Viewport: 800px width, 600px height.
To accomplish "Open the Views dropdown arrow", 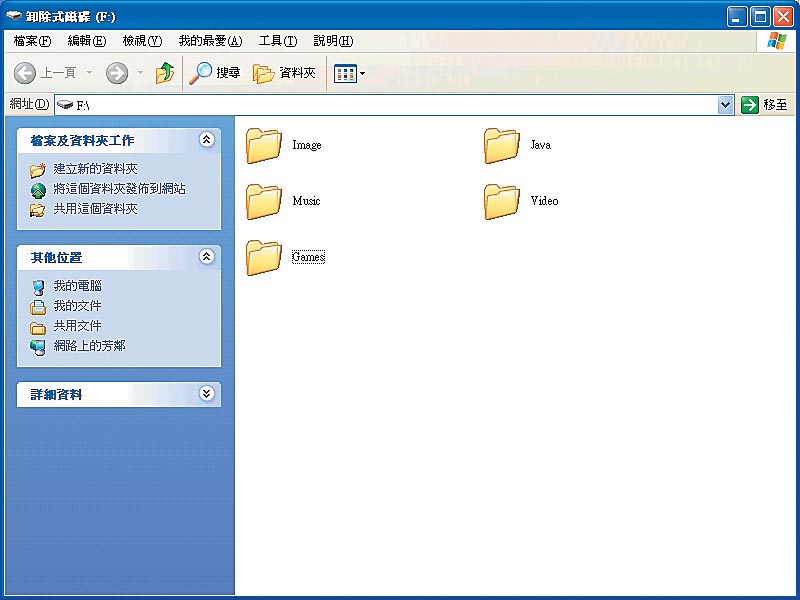I will (x=362, y=73).
